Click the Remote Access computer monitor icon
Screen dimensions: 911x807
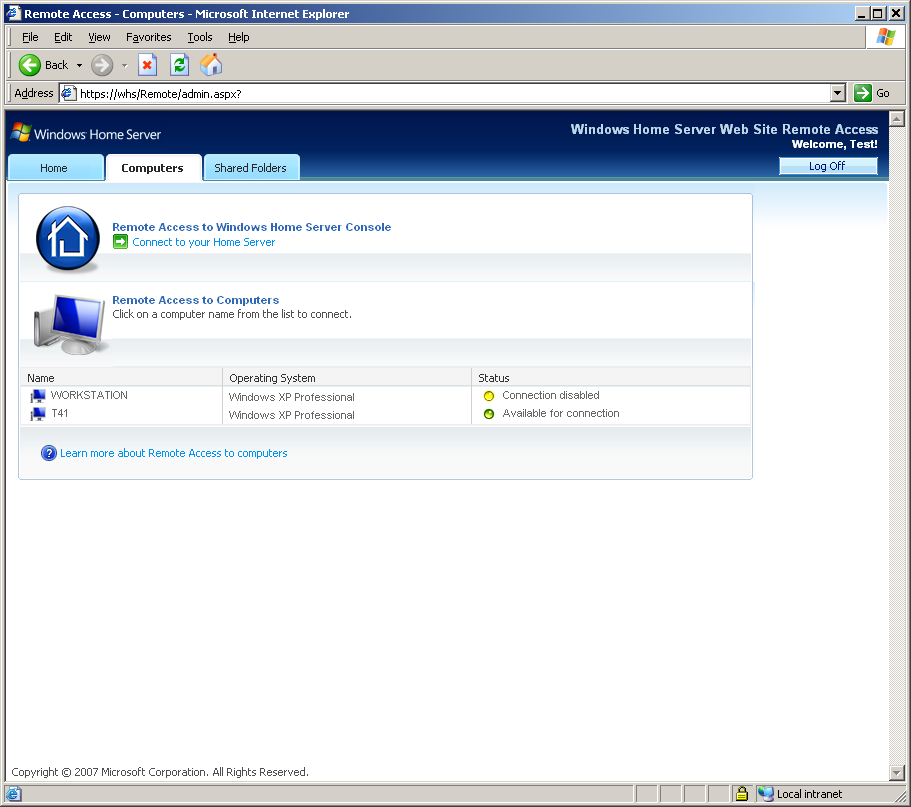point(69,324)
